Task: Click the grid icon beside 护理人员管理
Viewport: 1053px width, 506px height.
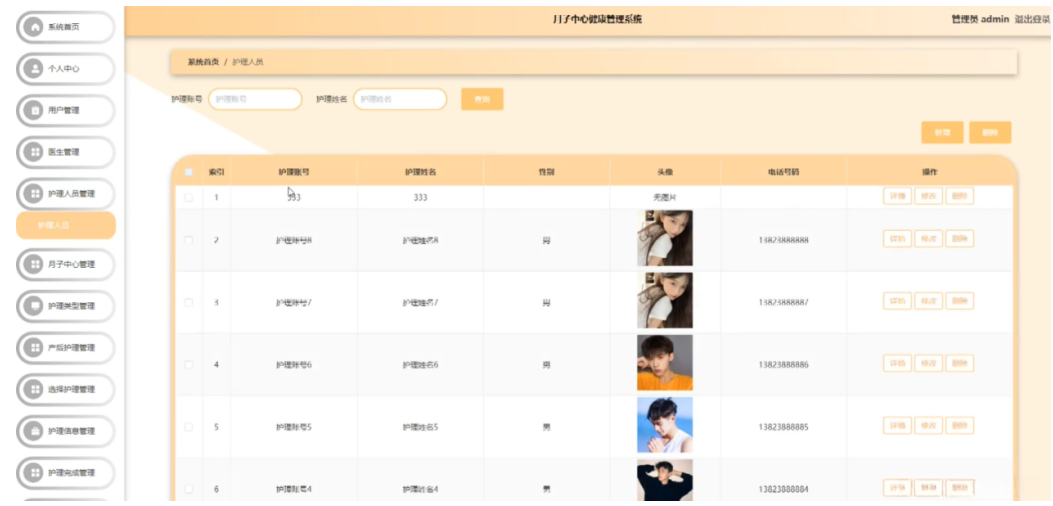Action: (x=32, y=194)
